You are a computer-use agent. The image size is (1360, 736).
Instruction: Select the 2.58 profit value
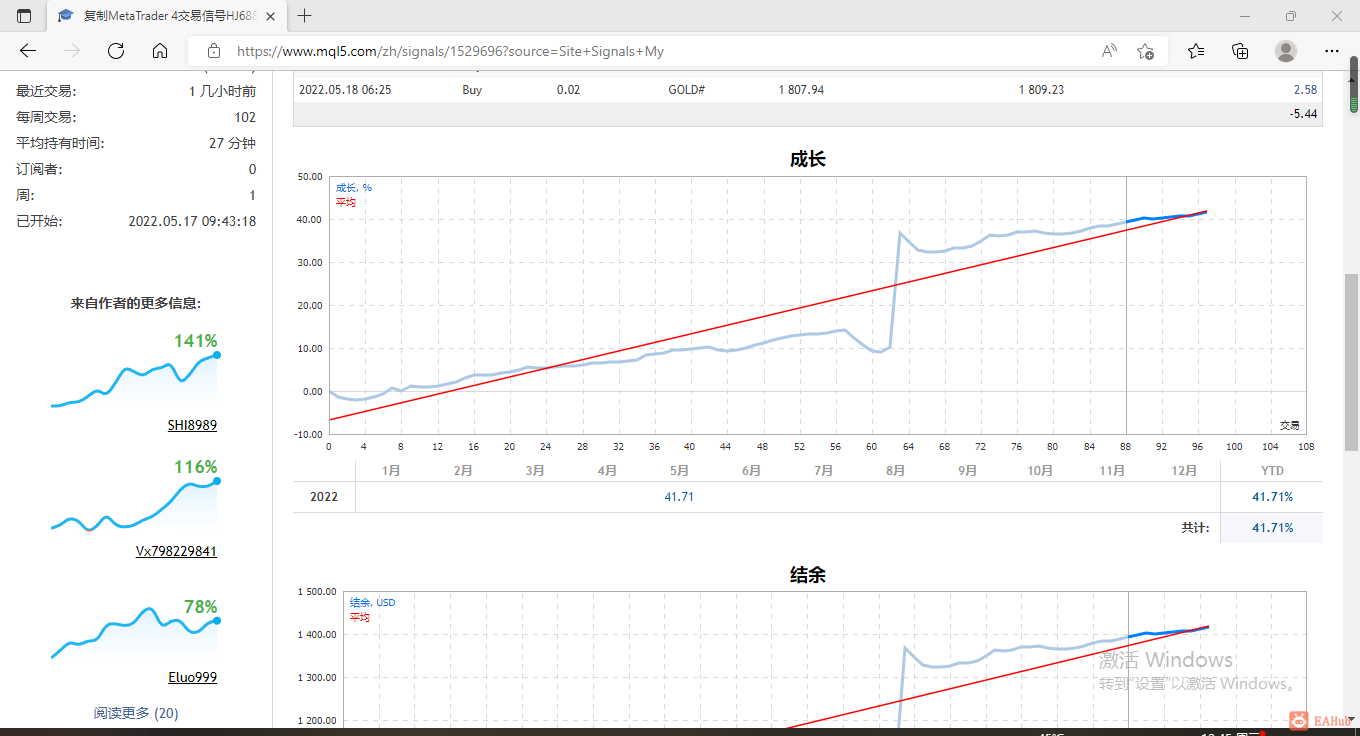(1305, 90)
